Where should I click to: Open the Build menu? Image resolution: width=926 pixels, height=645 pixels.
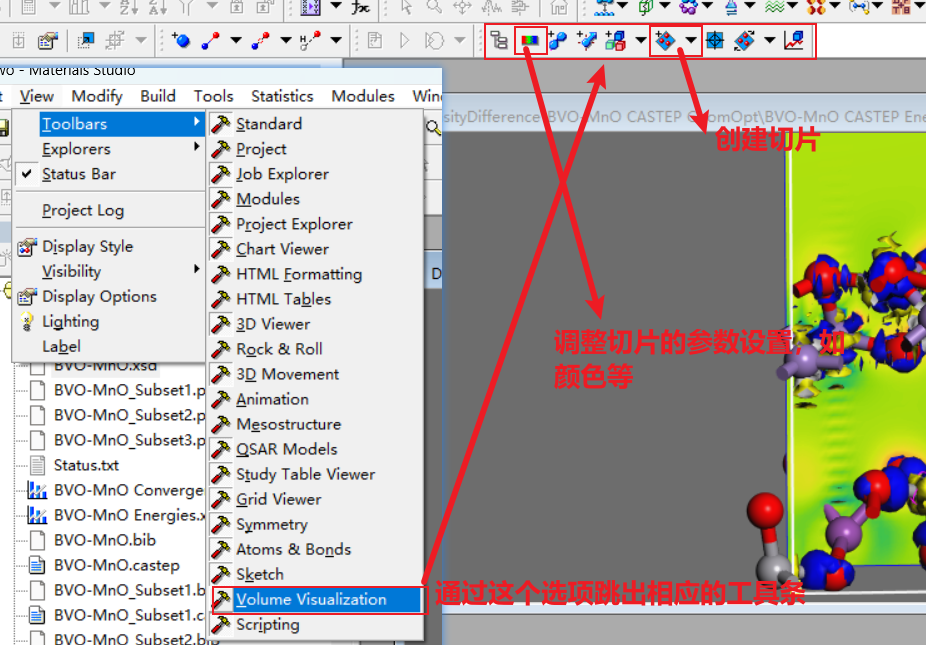coord(158,96)
